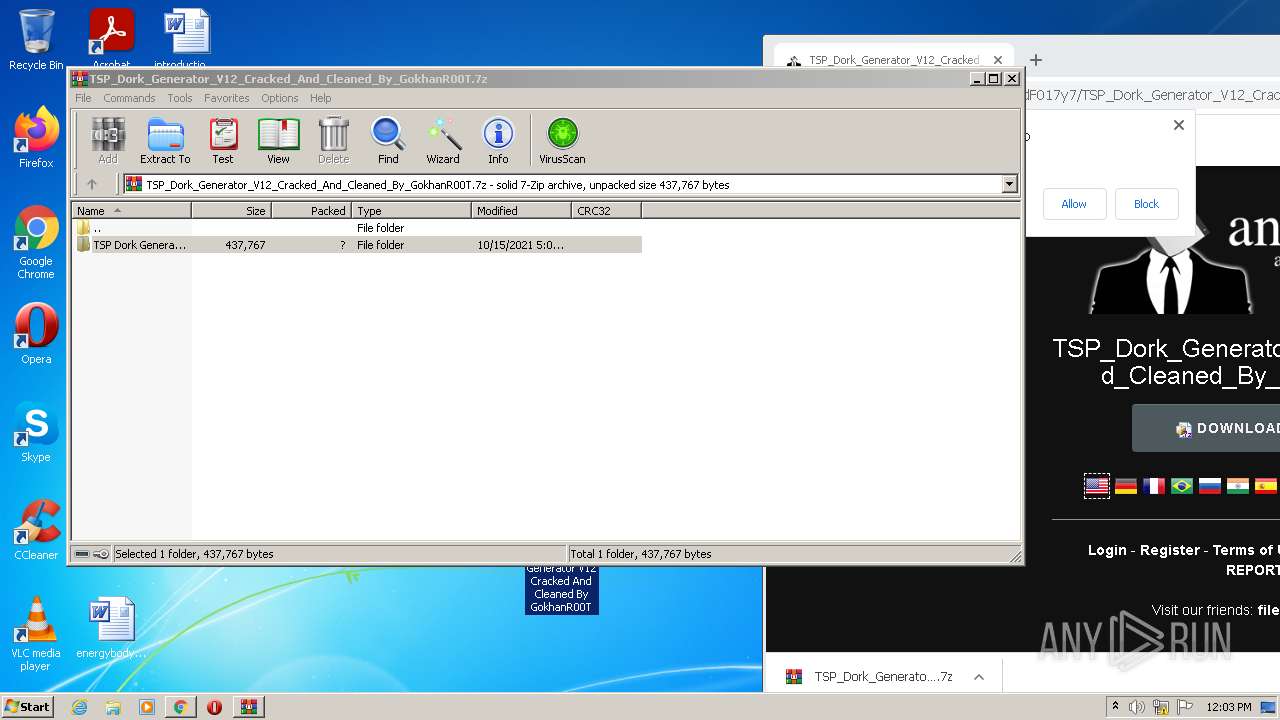
Task: Open Opera desktop shortcut
Action: [36, 334]
